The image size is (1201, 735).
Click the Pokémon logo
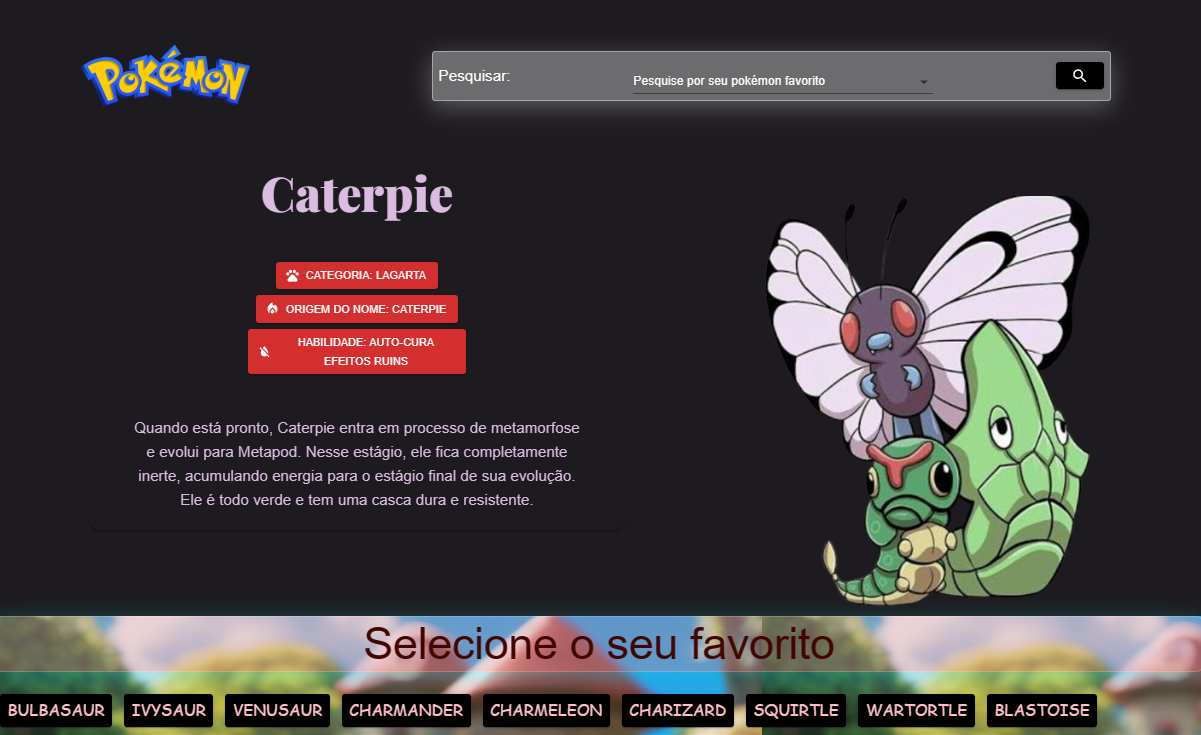pyautogui.click(x=165, y=74)
